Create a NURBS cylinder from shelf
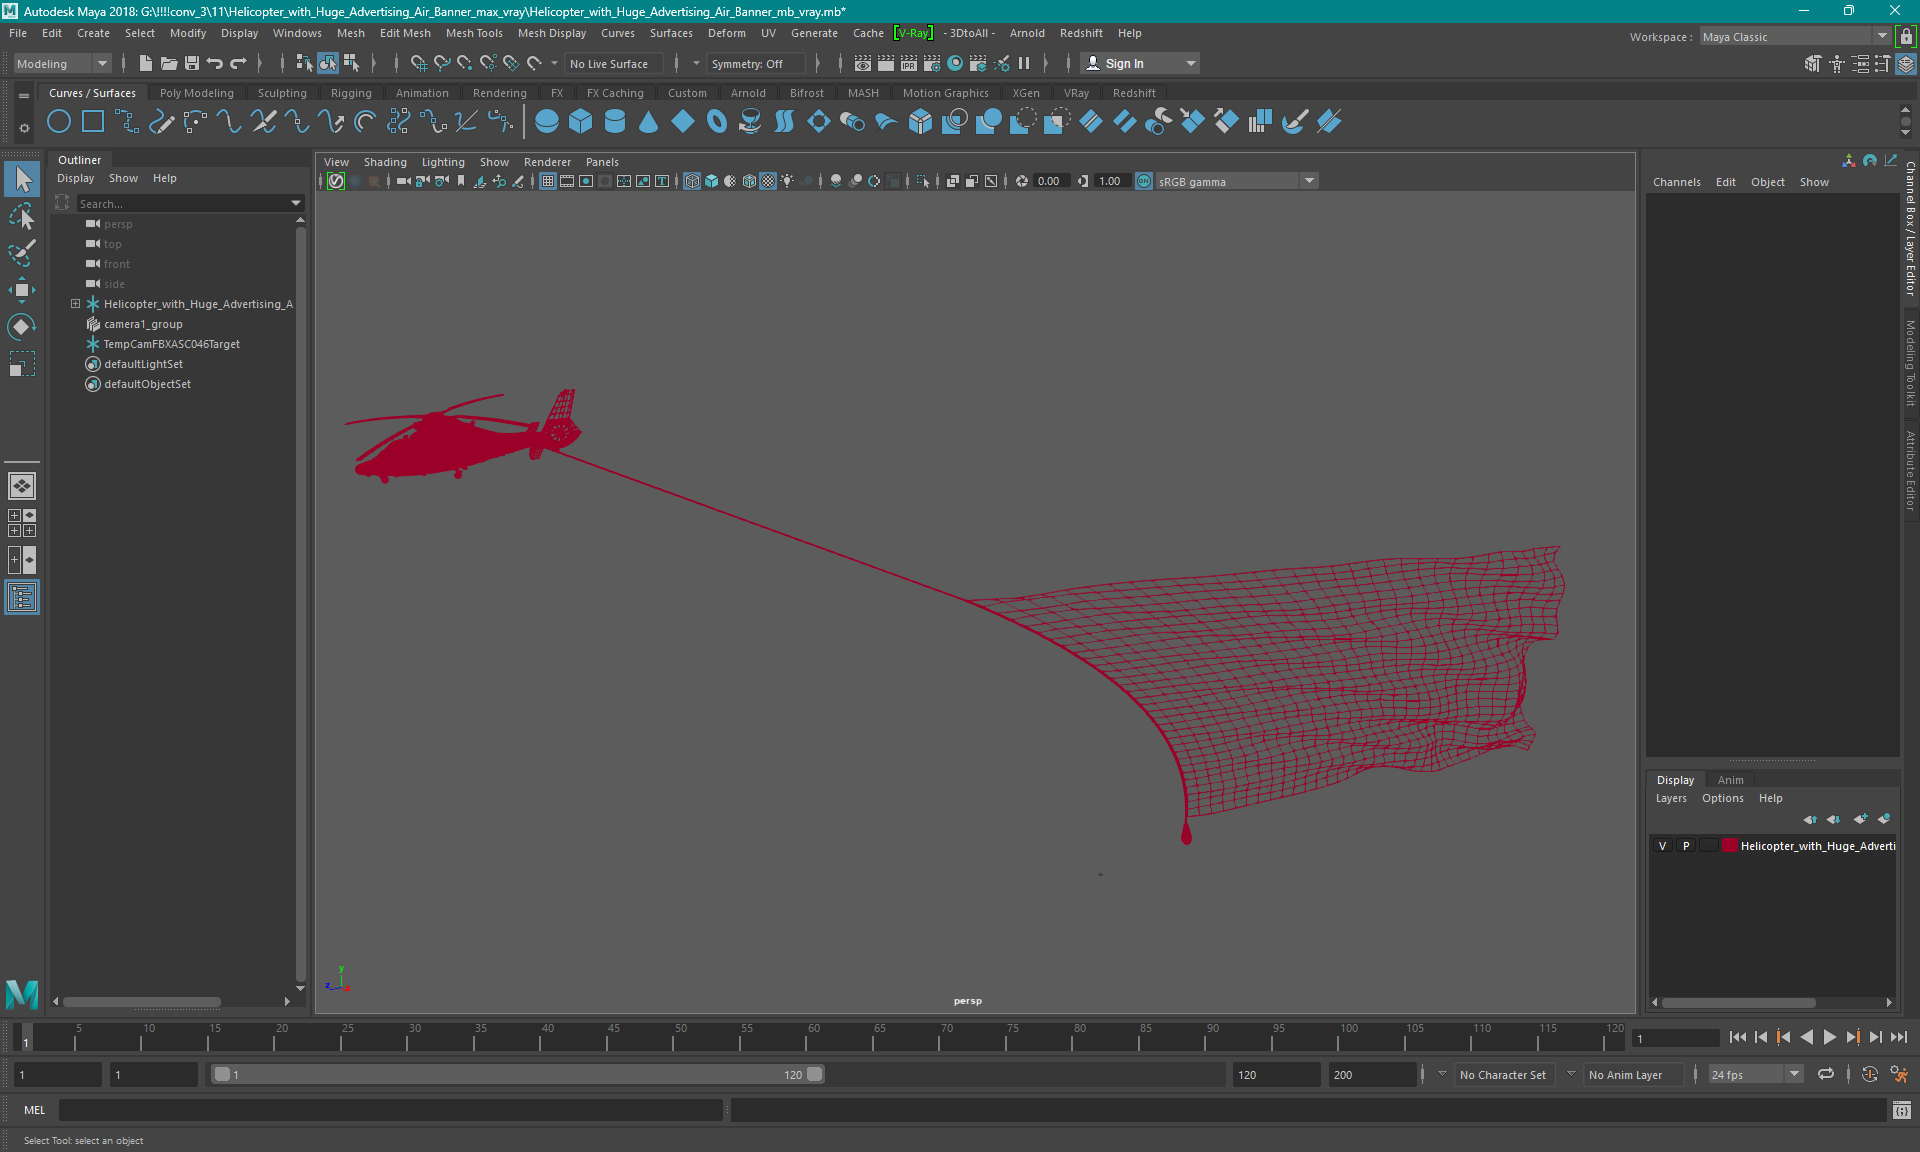Image resolution: width=1920 pixels, height=1152 pixels. [615, 122]
